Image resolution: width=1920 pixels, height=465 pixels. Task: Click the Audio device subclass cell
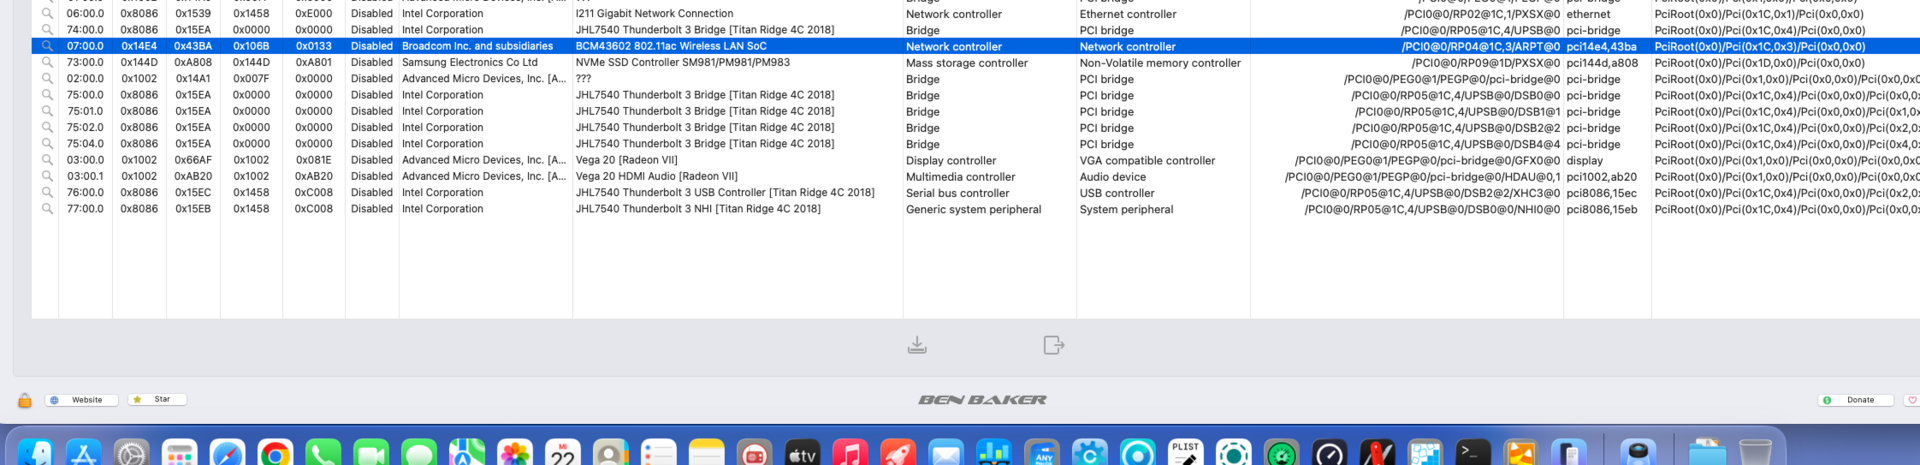1113,177
